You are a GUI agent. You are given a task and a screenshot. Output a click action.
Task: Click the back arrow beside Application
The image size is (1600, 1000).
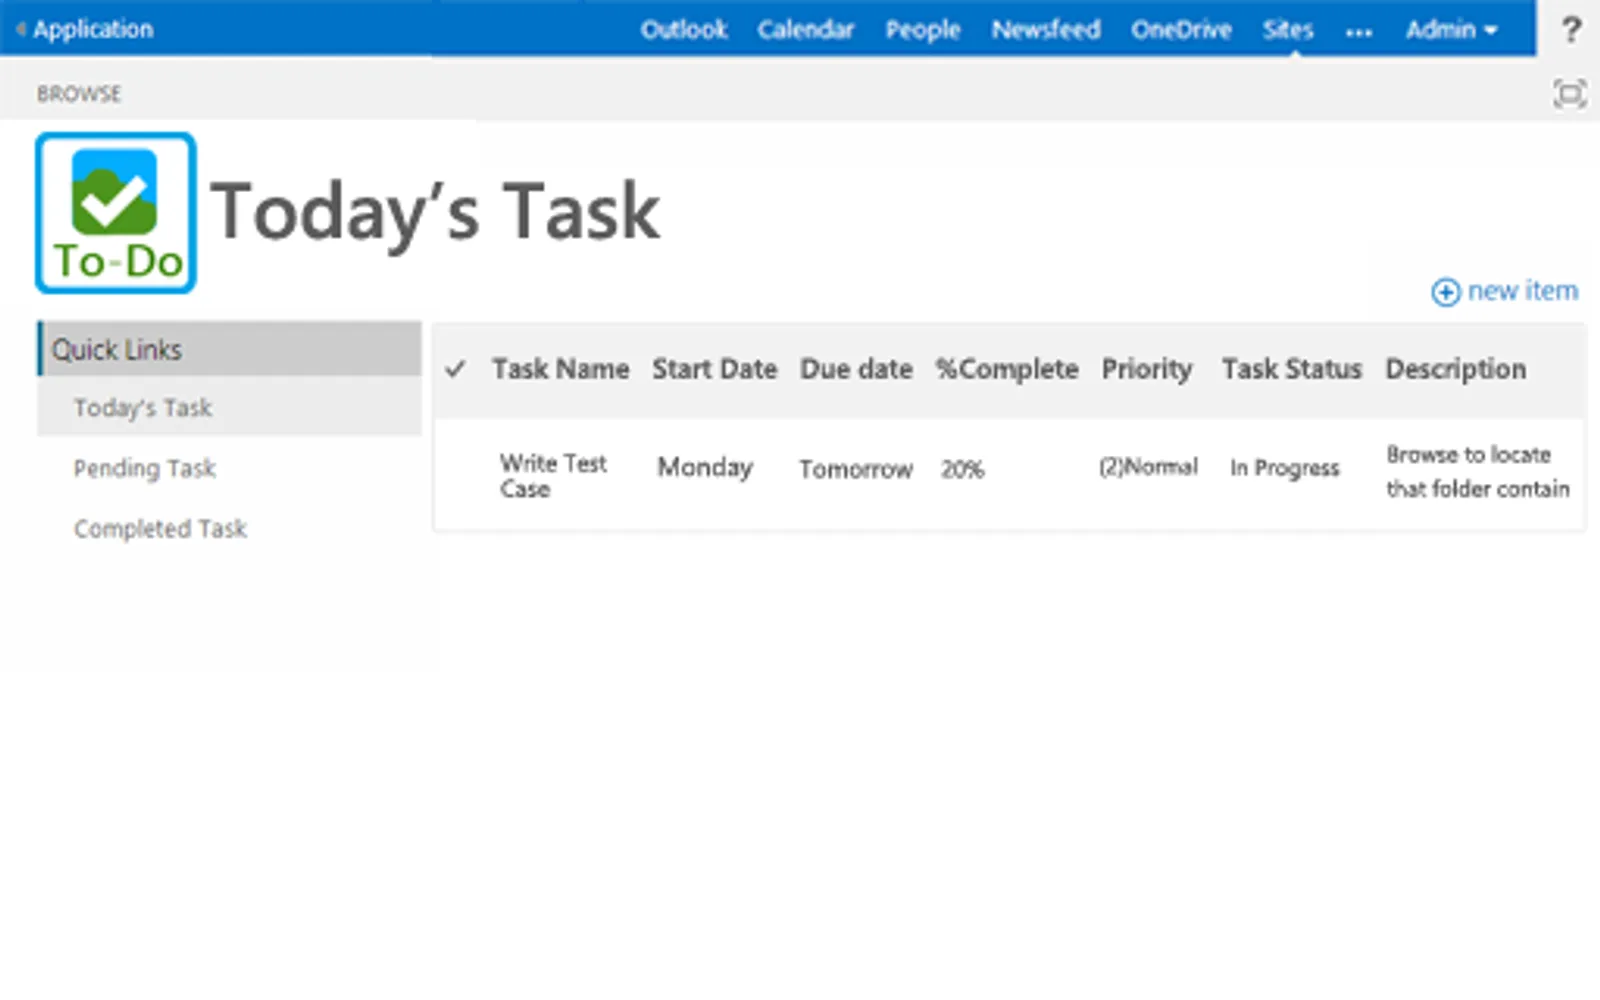tap(20, 29)
